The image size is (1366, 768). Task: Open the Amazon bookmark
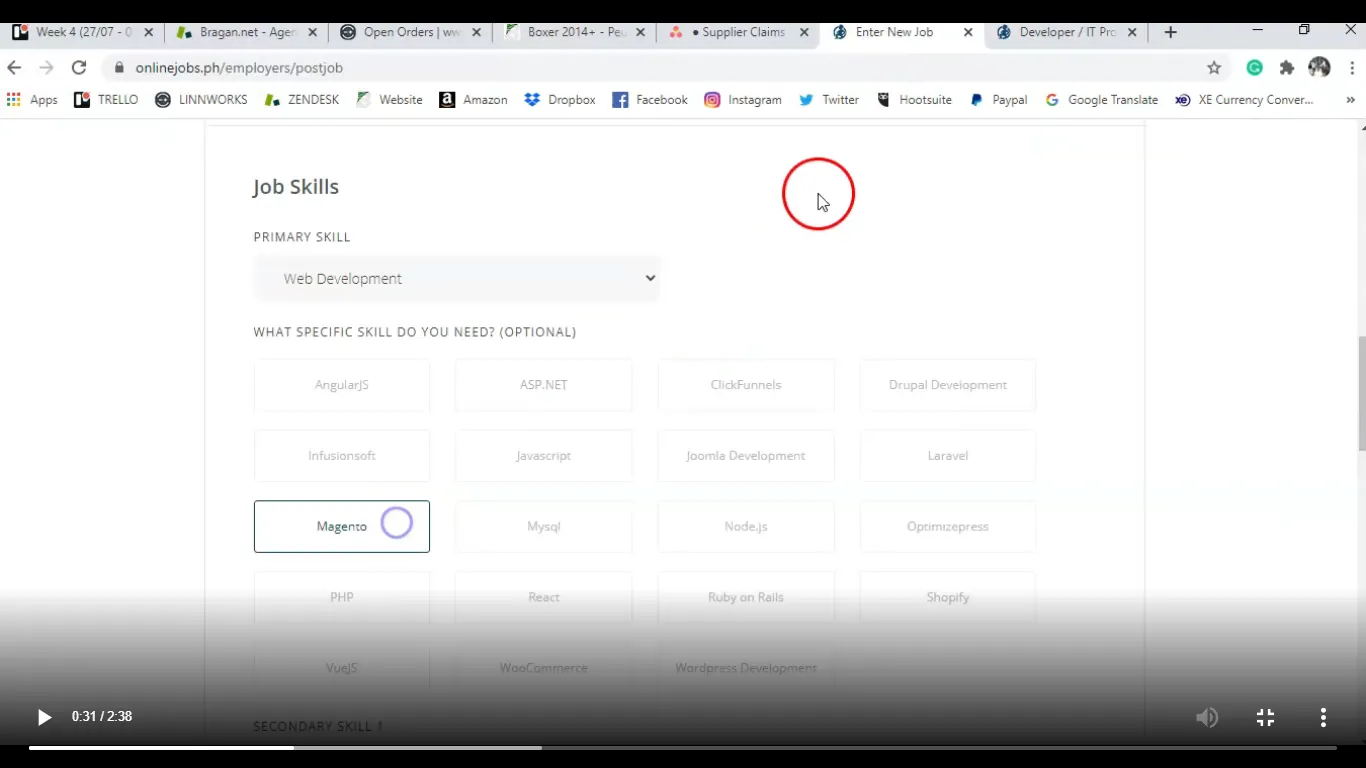[473, 100]
